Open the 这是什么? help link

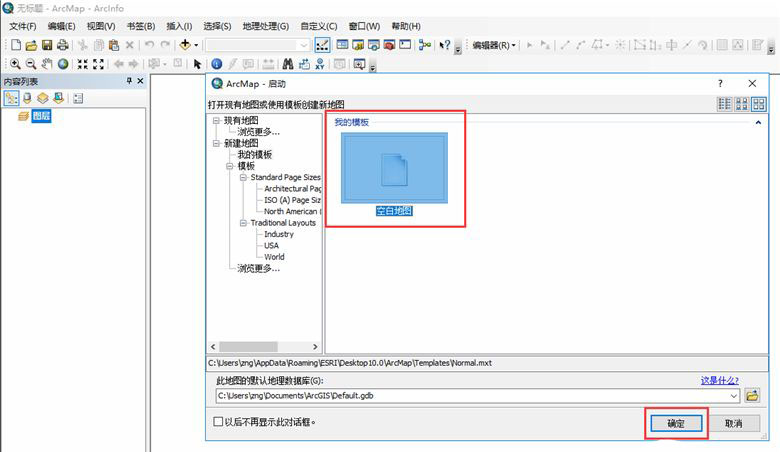[x=720, y=380]
